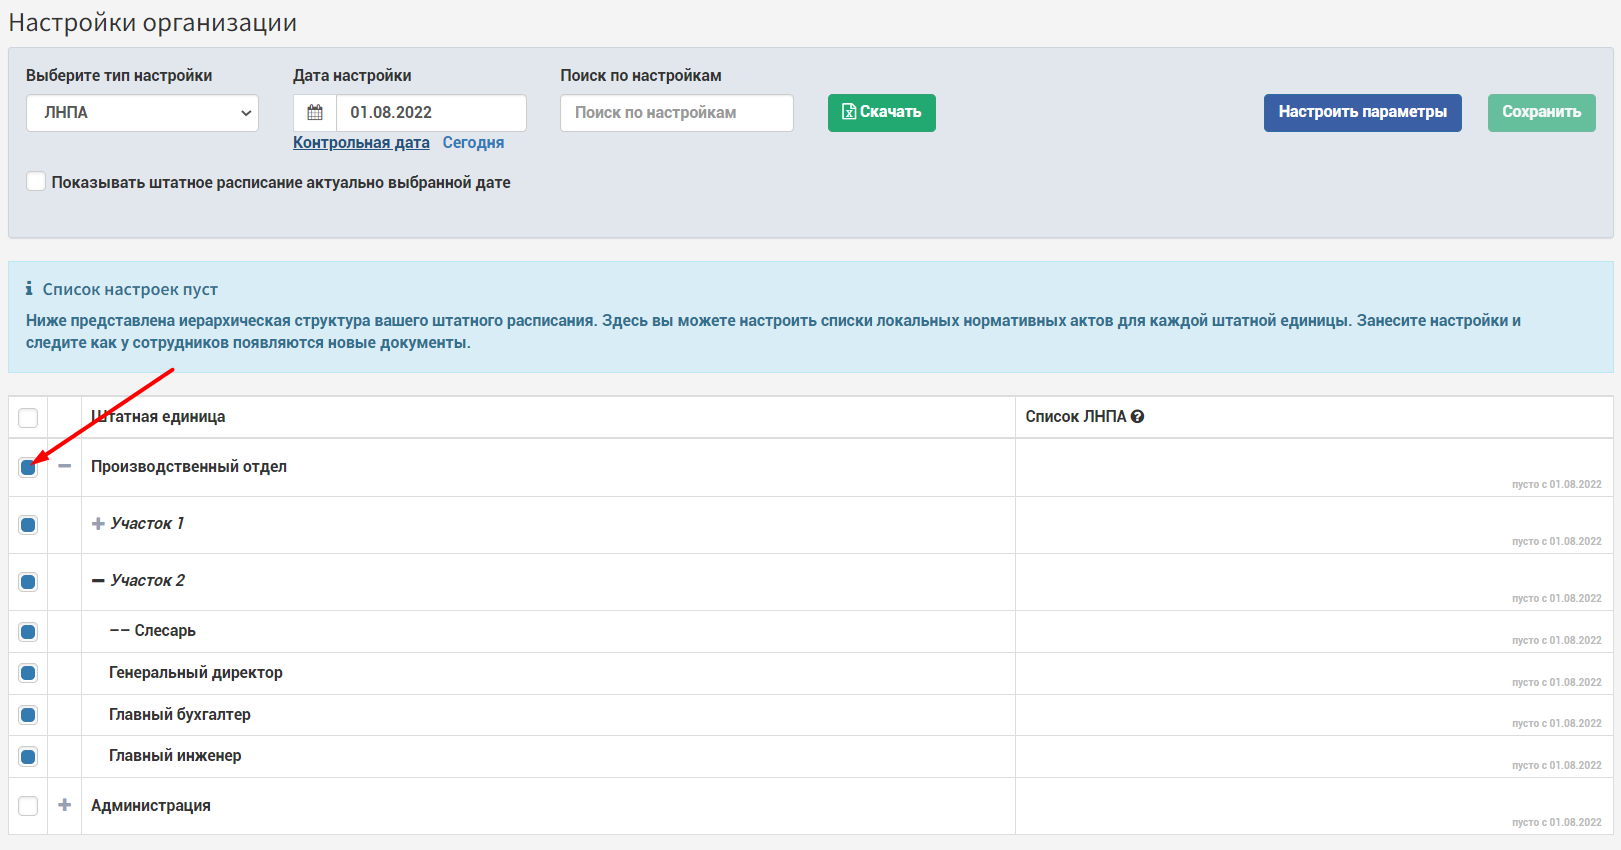The height and width of the screenshot is (850, 1621).
Task: Uncheck the Слесарь row checkbox
Action: pos(28,632)
